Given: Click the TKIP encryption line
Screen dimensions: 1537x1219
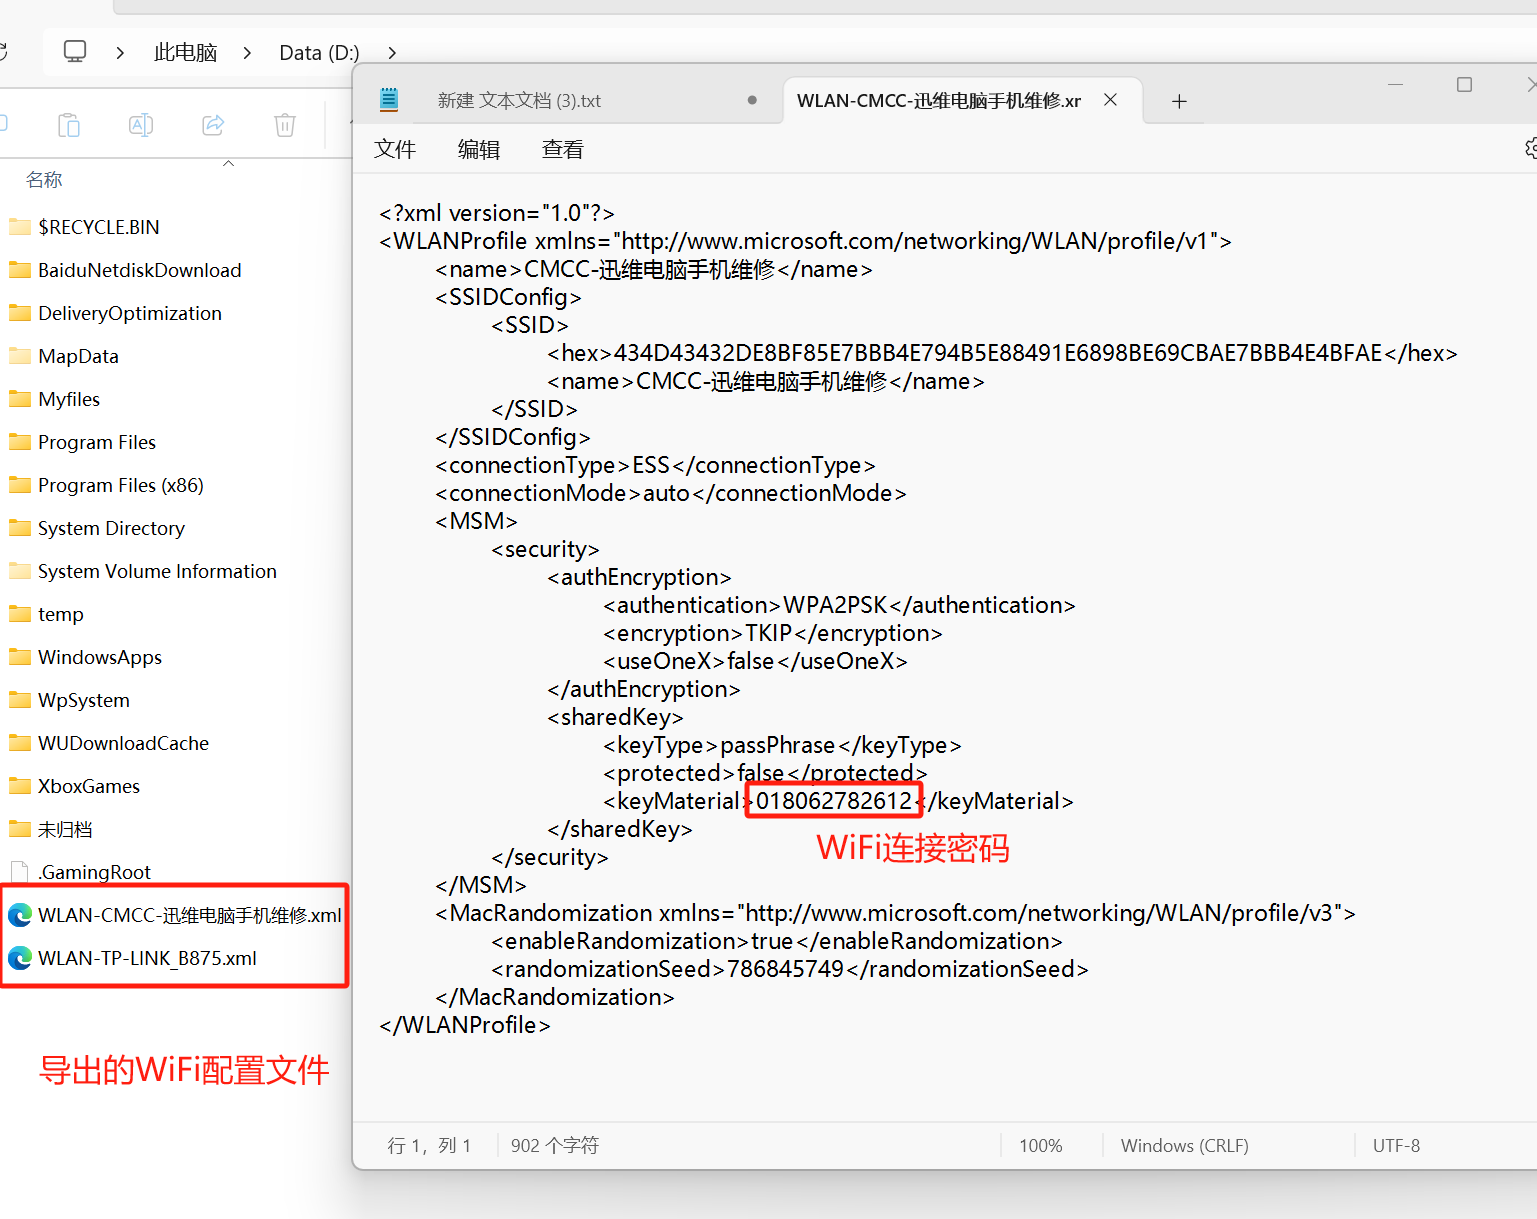Looking at the screenshot, I should (x=773, y=633).
